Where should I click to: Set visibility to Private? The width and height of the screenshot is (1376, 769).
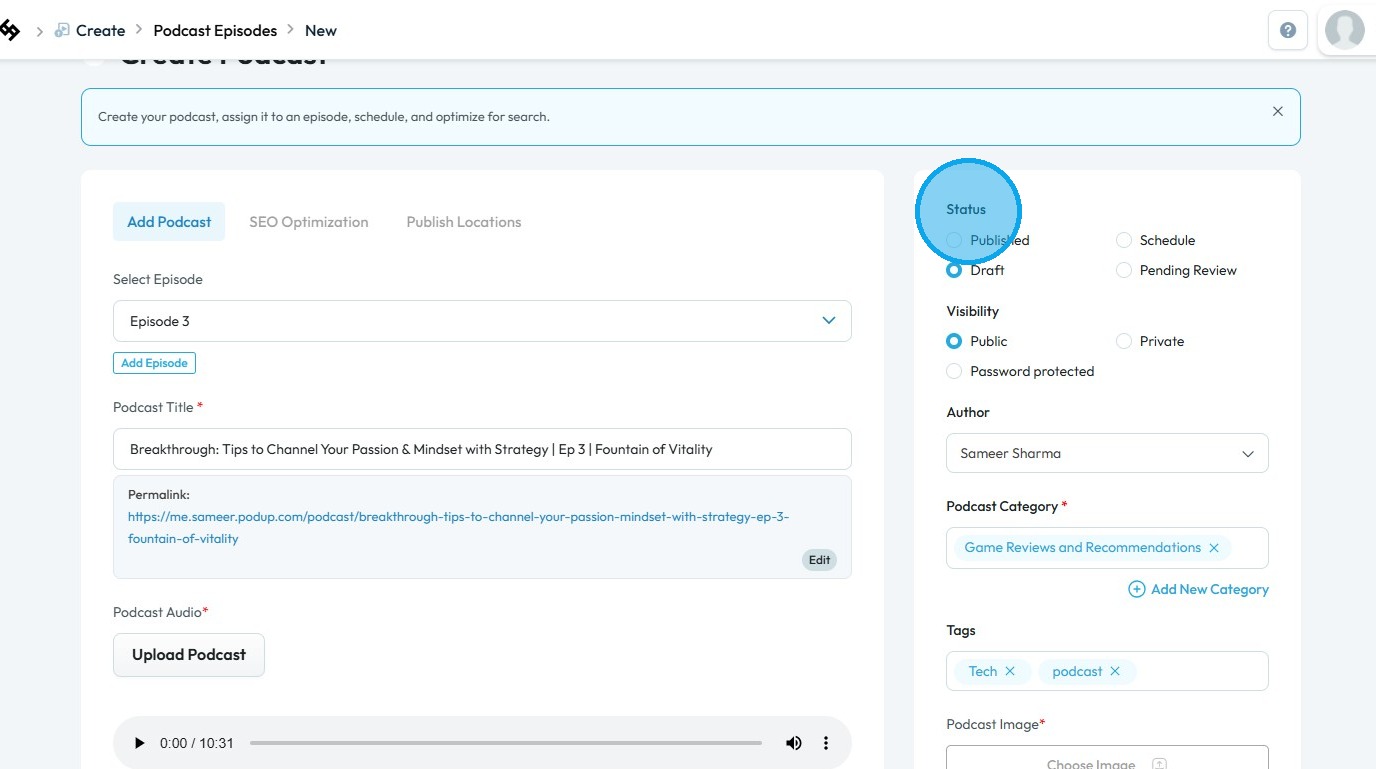point(1124,341)
